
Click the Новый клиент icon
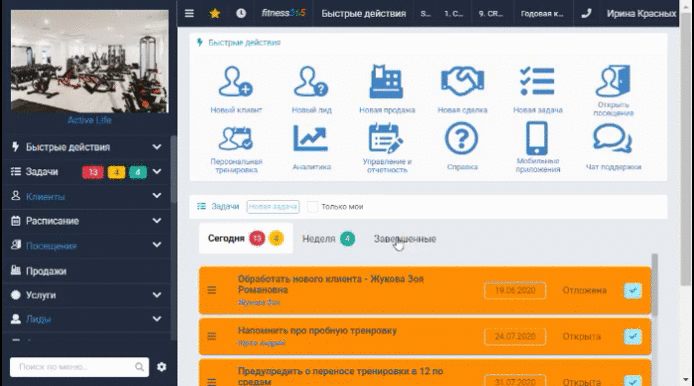235,81
